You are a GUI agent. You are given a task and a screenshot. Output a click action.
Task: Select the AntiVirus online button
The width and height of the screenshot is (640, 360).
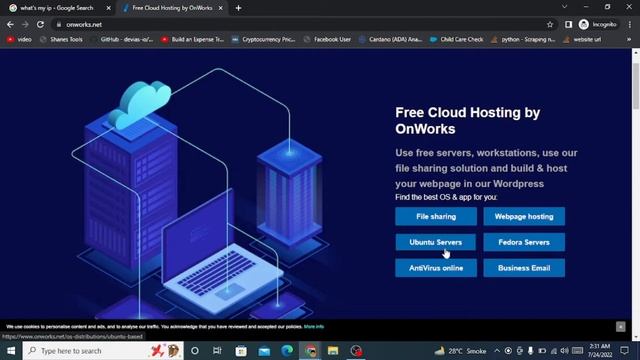click(436, 268)
